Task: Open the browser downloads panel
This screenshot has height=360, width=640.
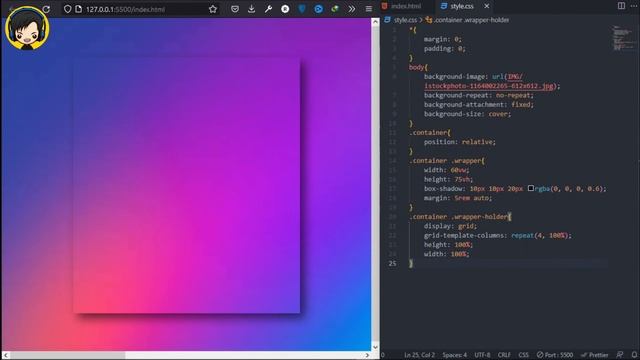Action: (x=251, y=9)
